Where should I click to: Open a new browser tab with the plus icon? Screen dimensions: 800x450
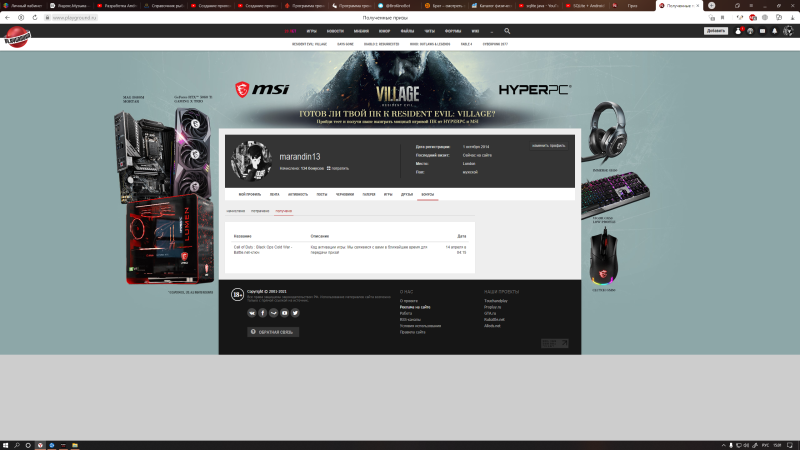tap(712, 6)
